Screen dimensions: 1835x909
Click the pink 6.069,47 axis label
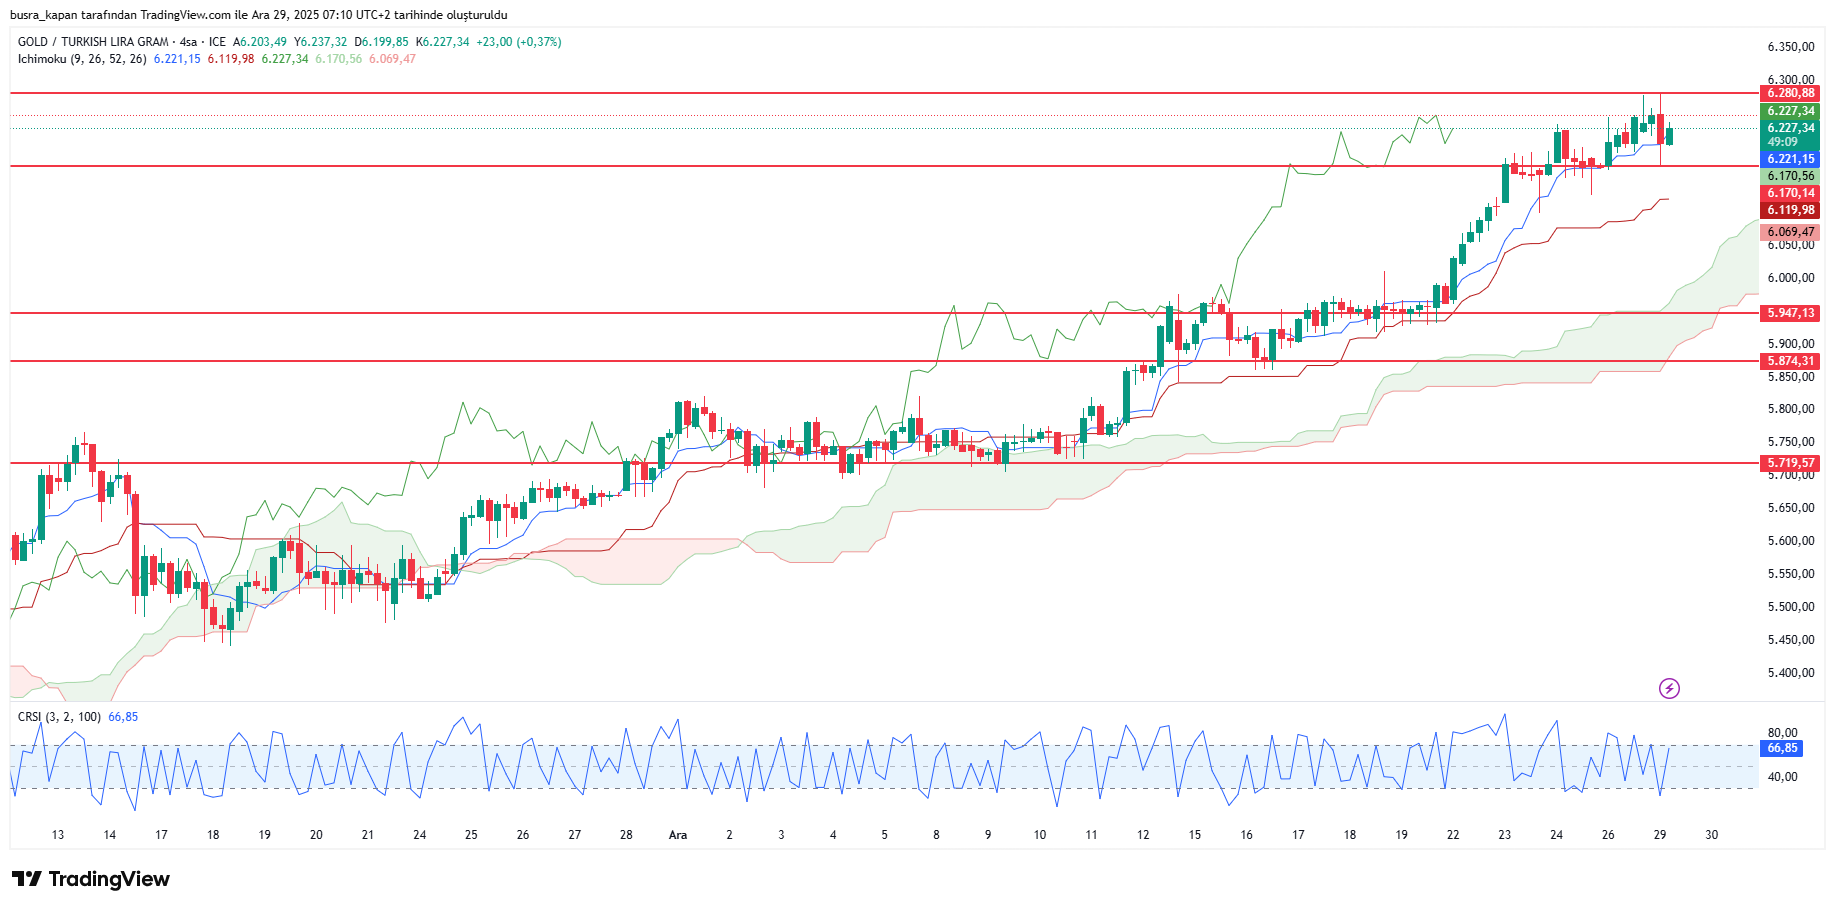pyautogui.click(x=1789, y=232)
